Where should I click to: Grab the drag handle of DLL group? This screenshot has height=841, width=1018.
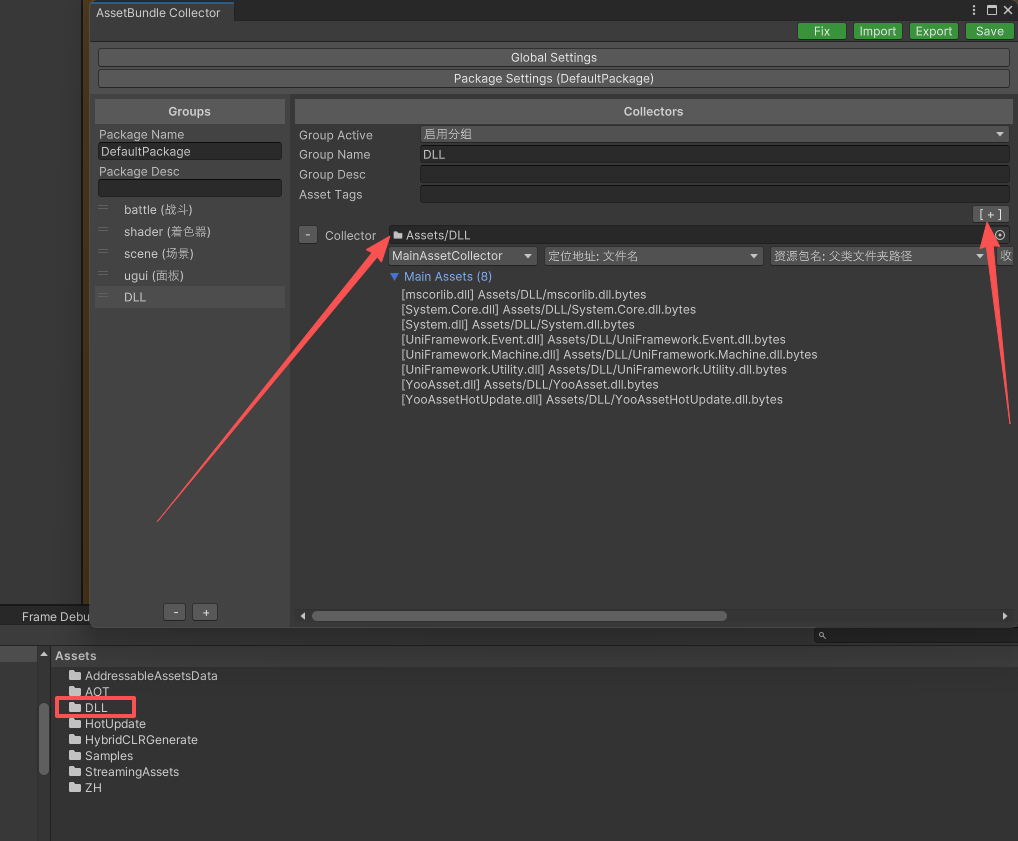click(103, 295)
